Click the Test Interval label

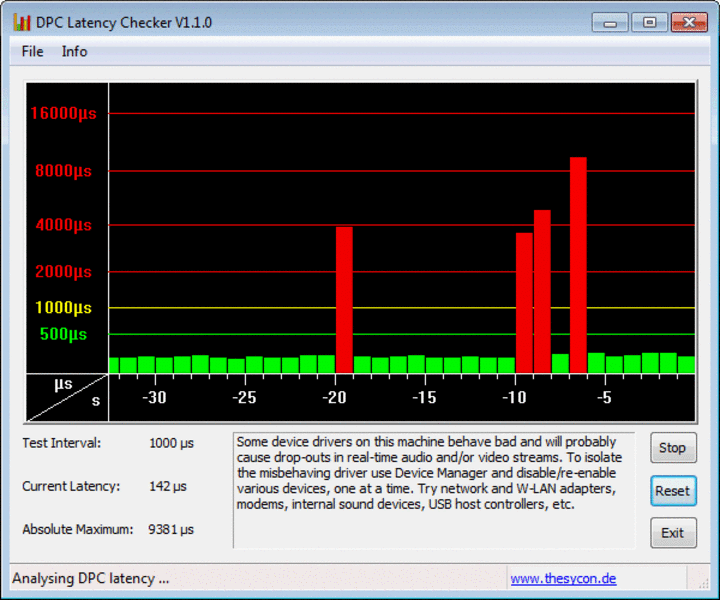pyautogui.click(x=62, y=443)
